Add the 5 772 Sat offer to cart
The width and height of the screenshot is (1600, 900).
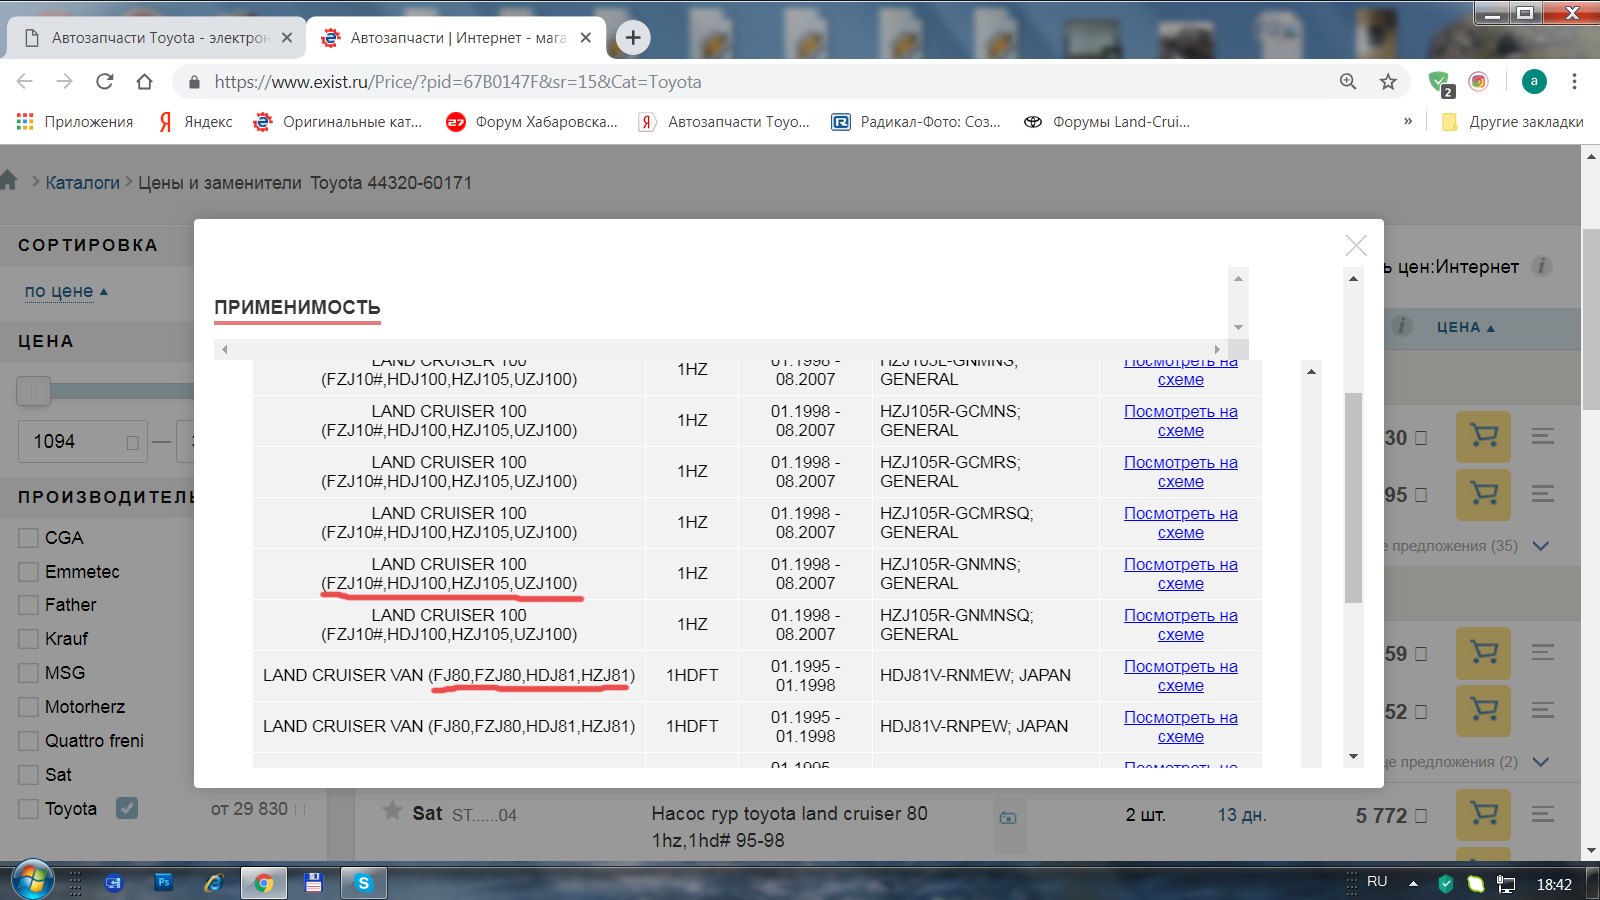[x=1483, y=815]
